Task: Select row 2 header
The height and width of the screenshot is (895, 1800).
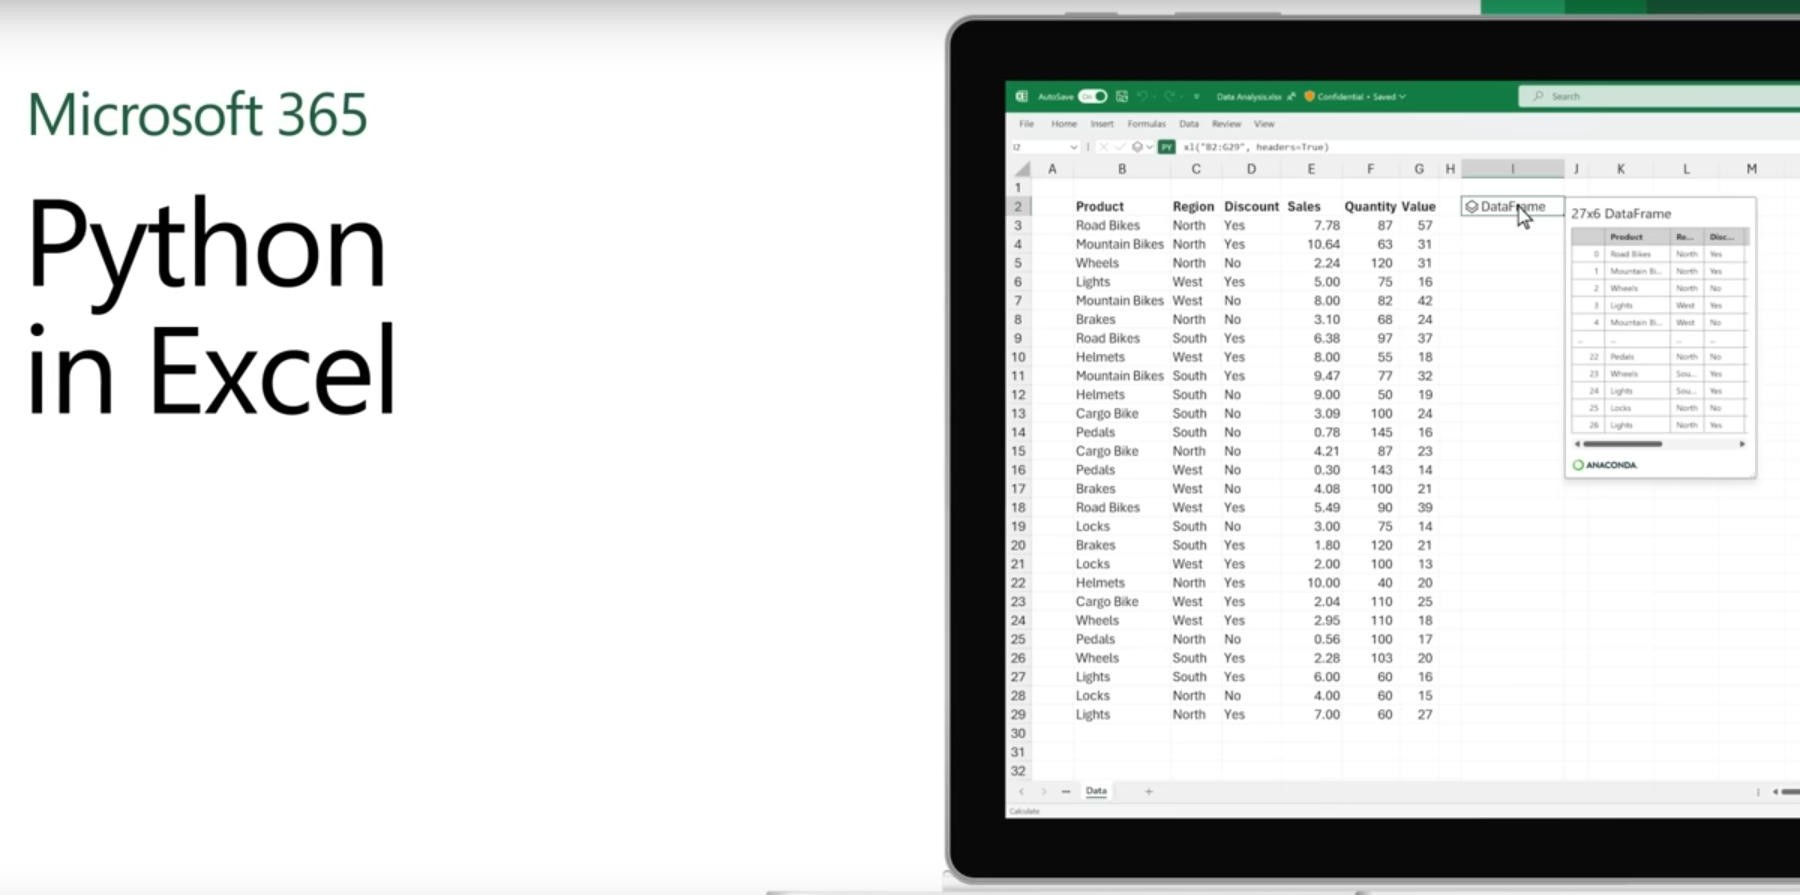Action: (1018, 206)
